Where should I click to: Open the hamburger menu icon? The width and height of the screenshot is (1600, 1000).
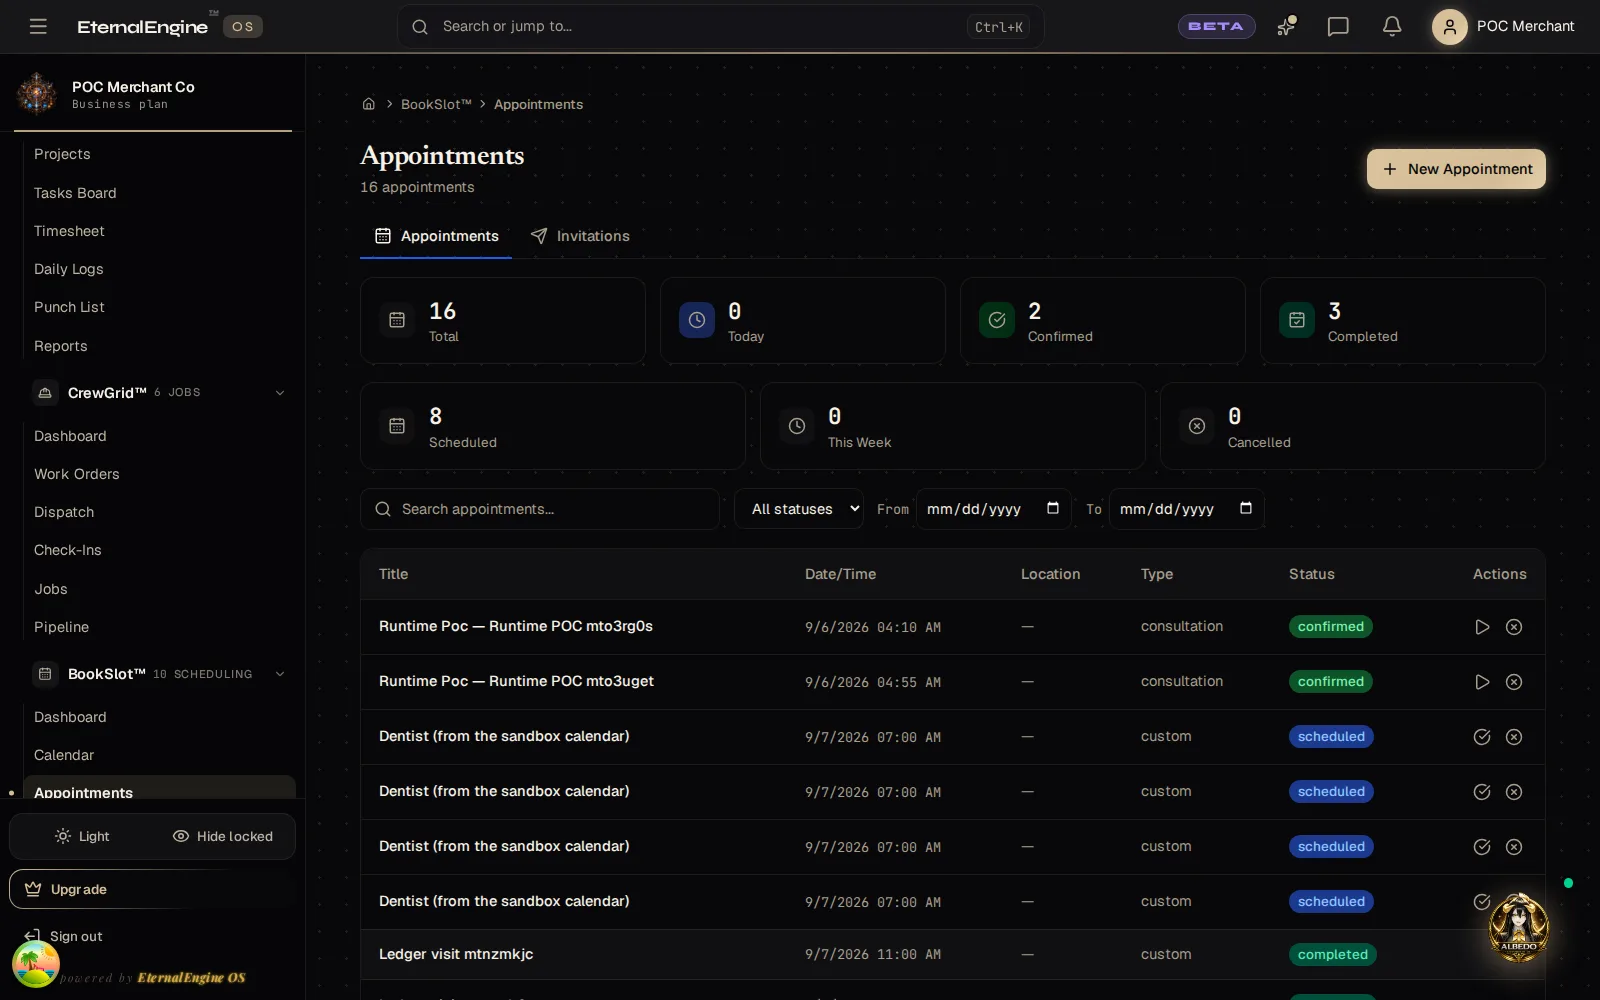38,26
